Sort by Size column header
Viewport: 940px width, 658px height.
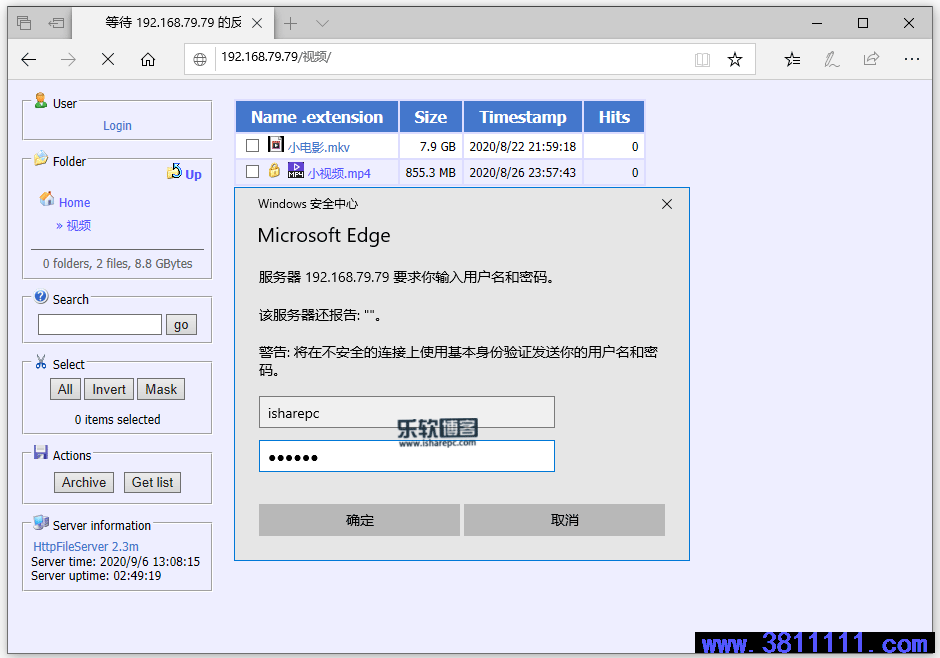(430, 117)
